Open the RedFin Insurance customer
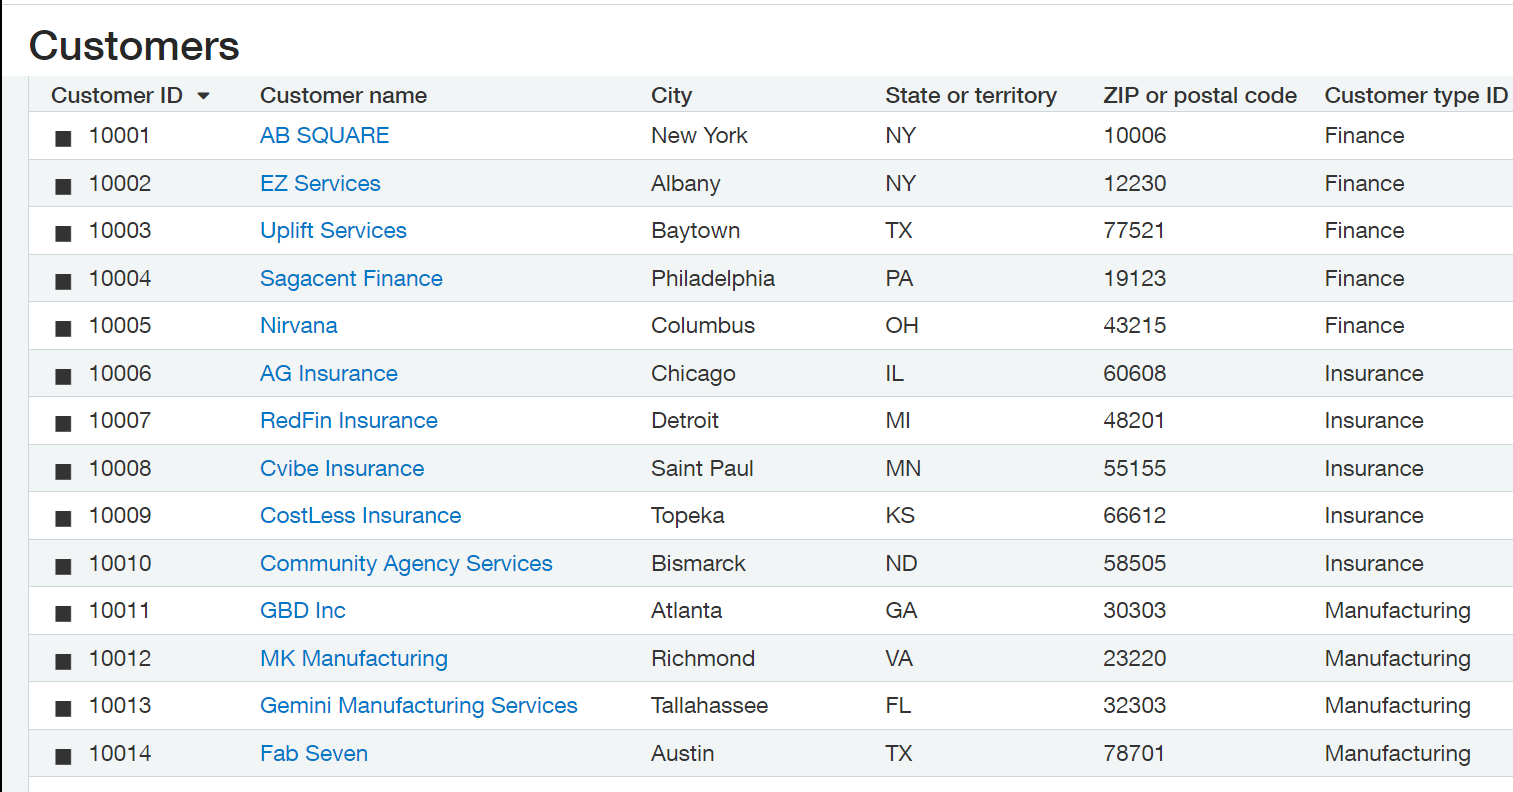Image resolution: width=1513 pixels, height=792 pixels. point(348,420)
